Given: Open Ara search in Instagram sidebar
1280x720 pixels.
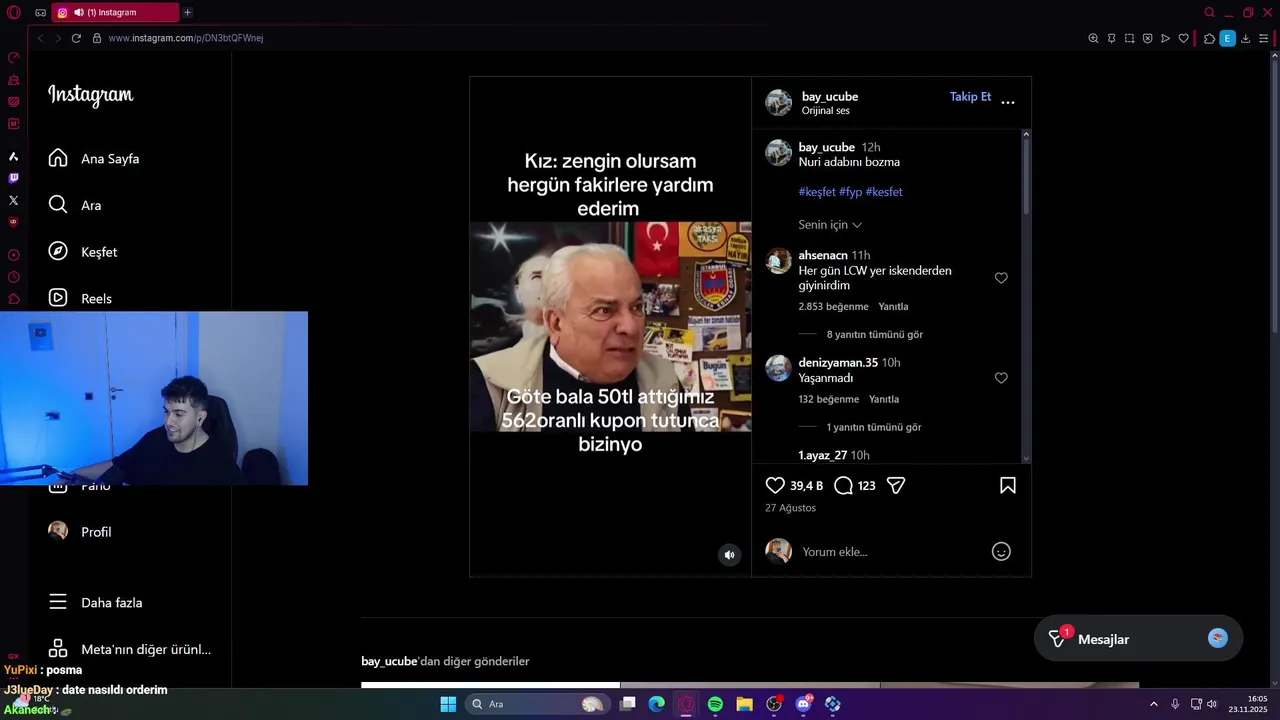Looking at the screenshot, I should coord(75,205).
